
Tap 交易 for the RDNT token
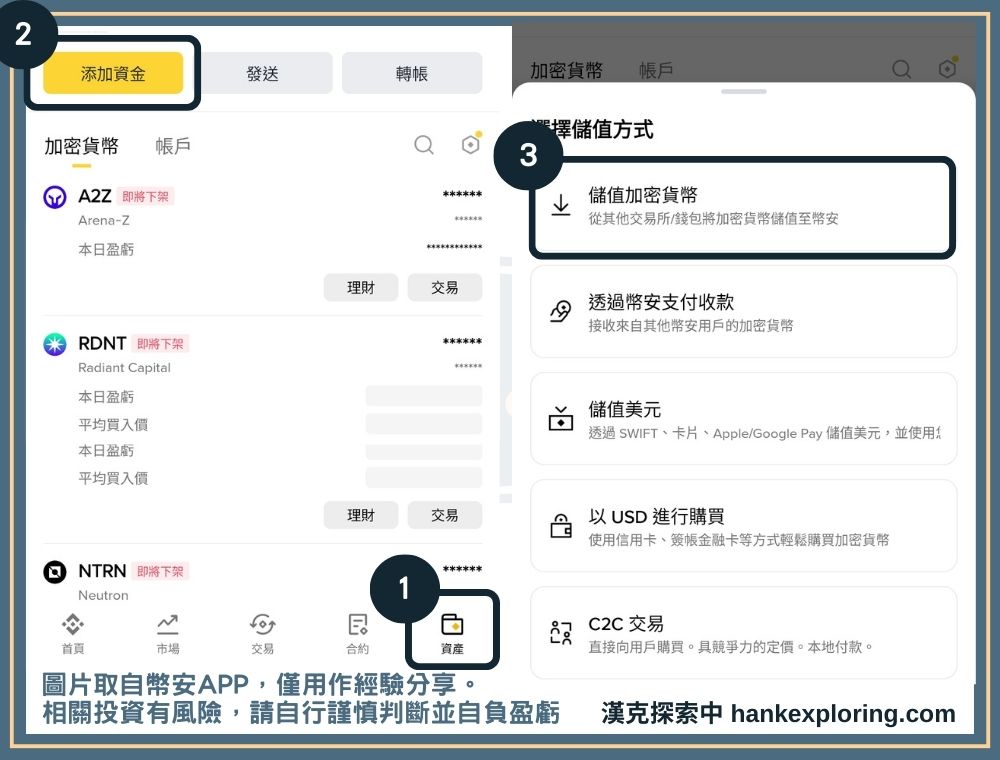[x=445, y=515]
